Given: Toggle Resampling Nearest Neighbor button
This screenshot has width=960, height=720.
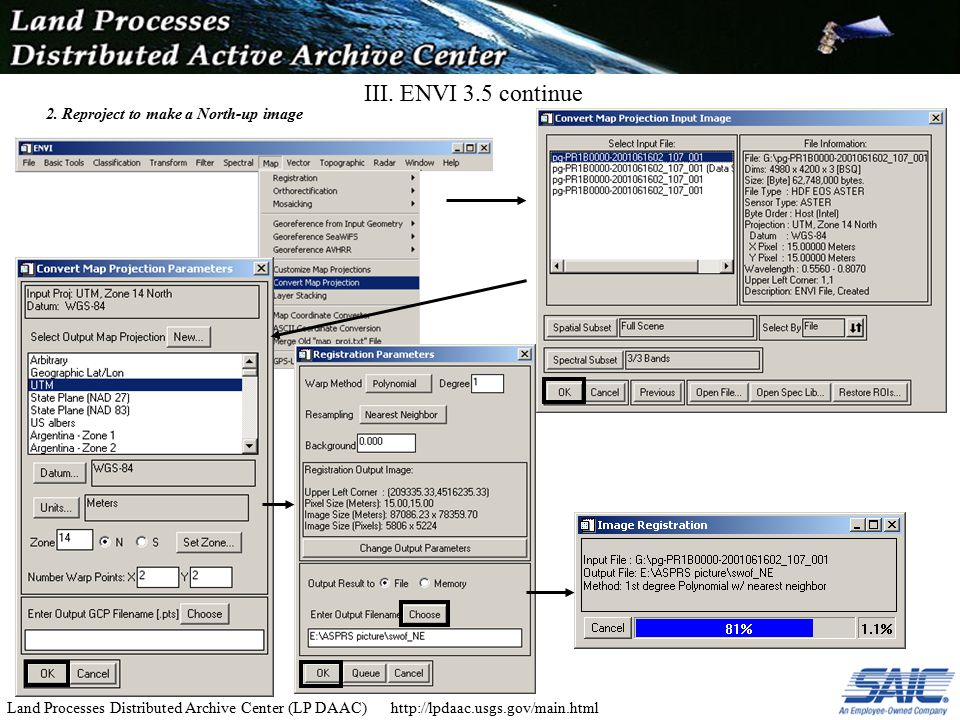Looking at the screenshot, I should 402,414.
